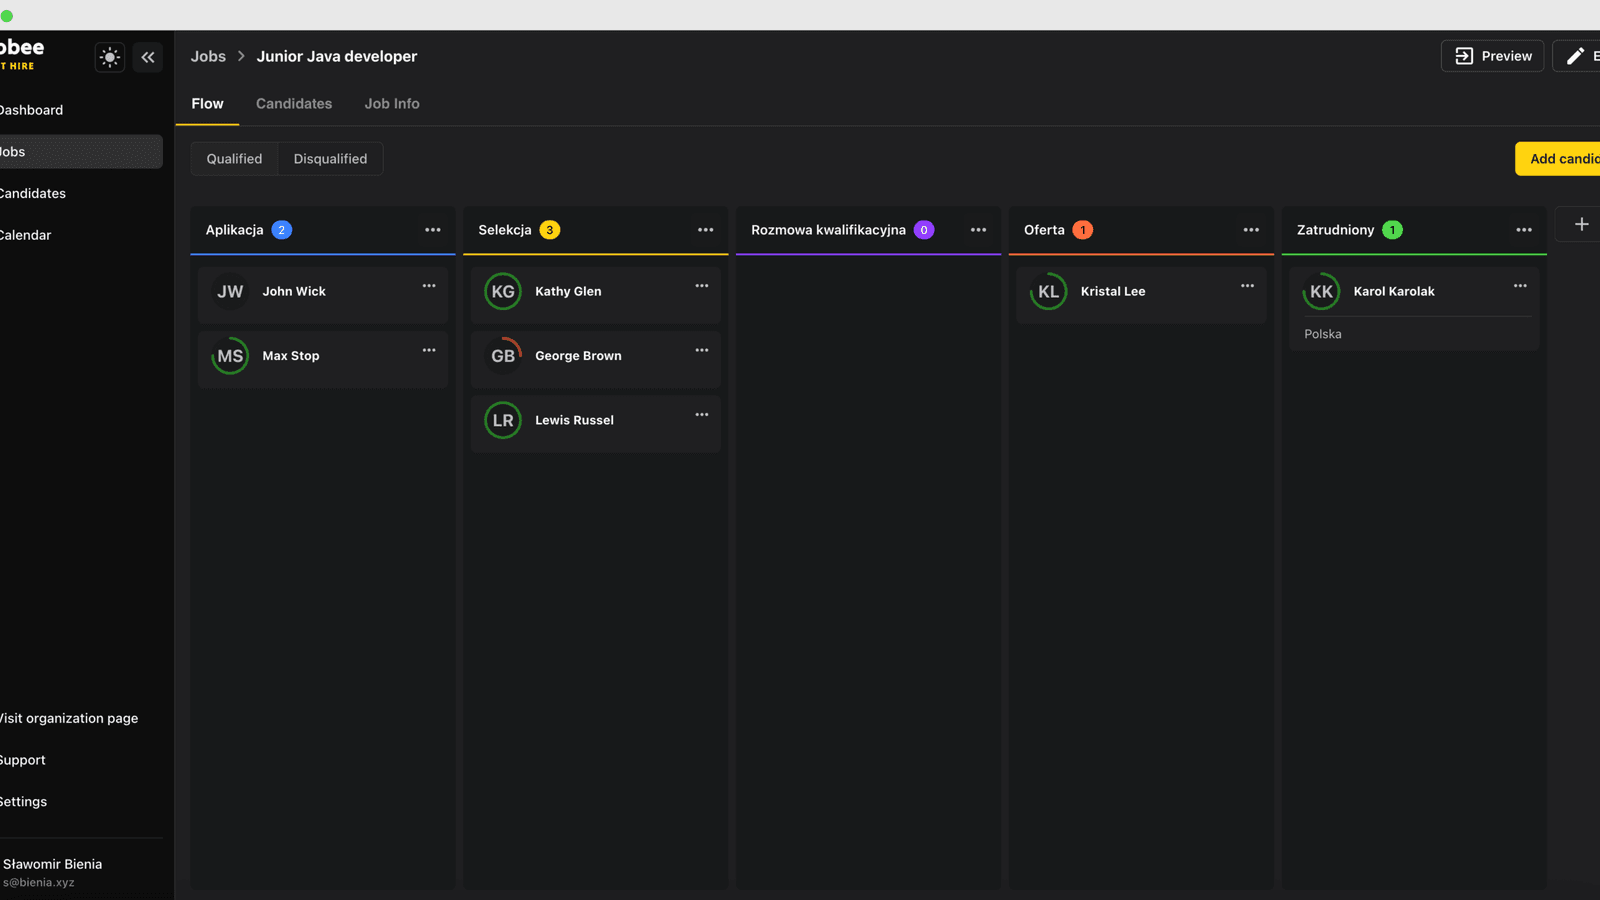Add a new stage with the plus icon
Image resolution: width=1600 pixels, height=900 pixels.
point(1580,224)
